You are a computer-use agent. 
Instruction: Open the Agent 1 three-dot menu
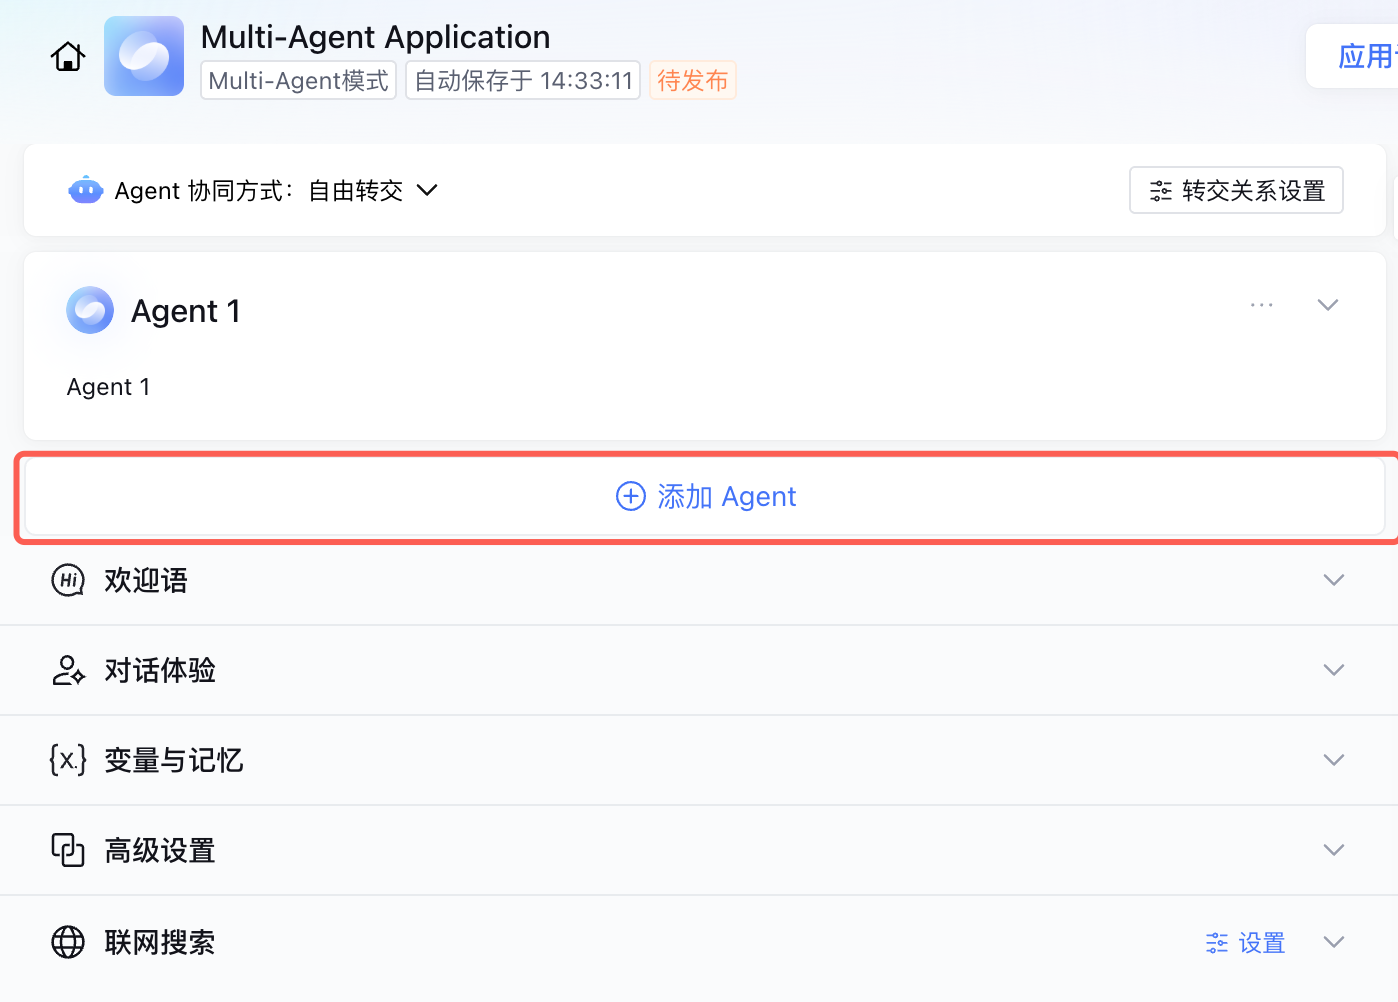coord(1262,305)
